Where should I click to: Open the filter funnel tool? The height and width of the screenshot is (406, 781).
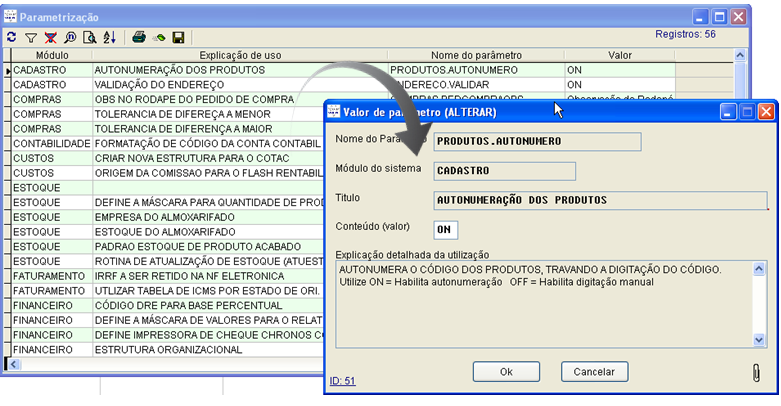pyautogui.click(x=31, y=37)
